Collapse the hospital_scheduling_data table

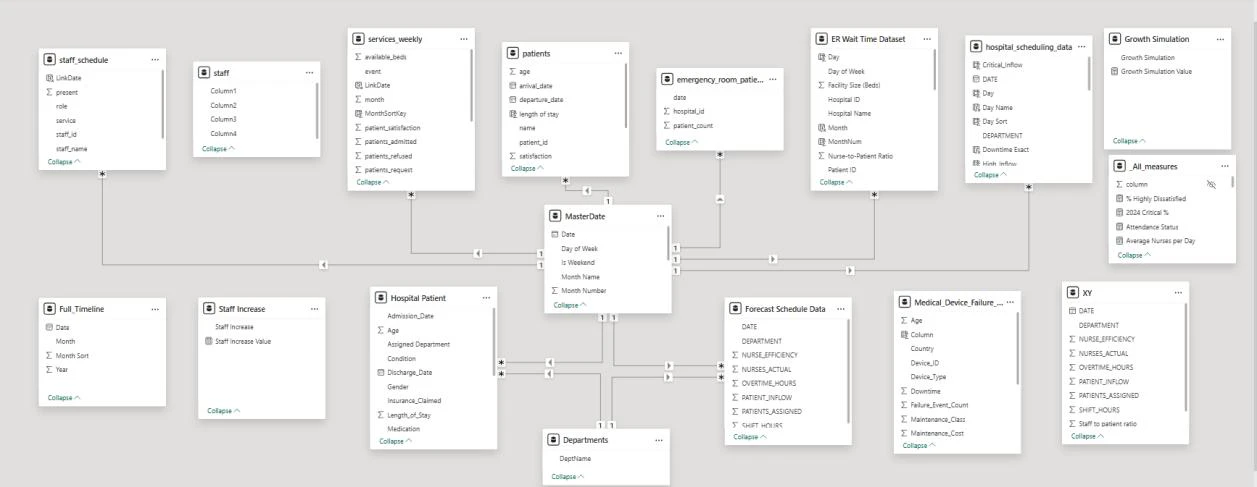(990, 174)
